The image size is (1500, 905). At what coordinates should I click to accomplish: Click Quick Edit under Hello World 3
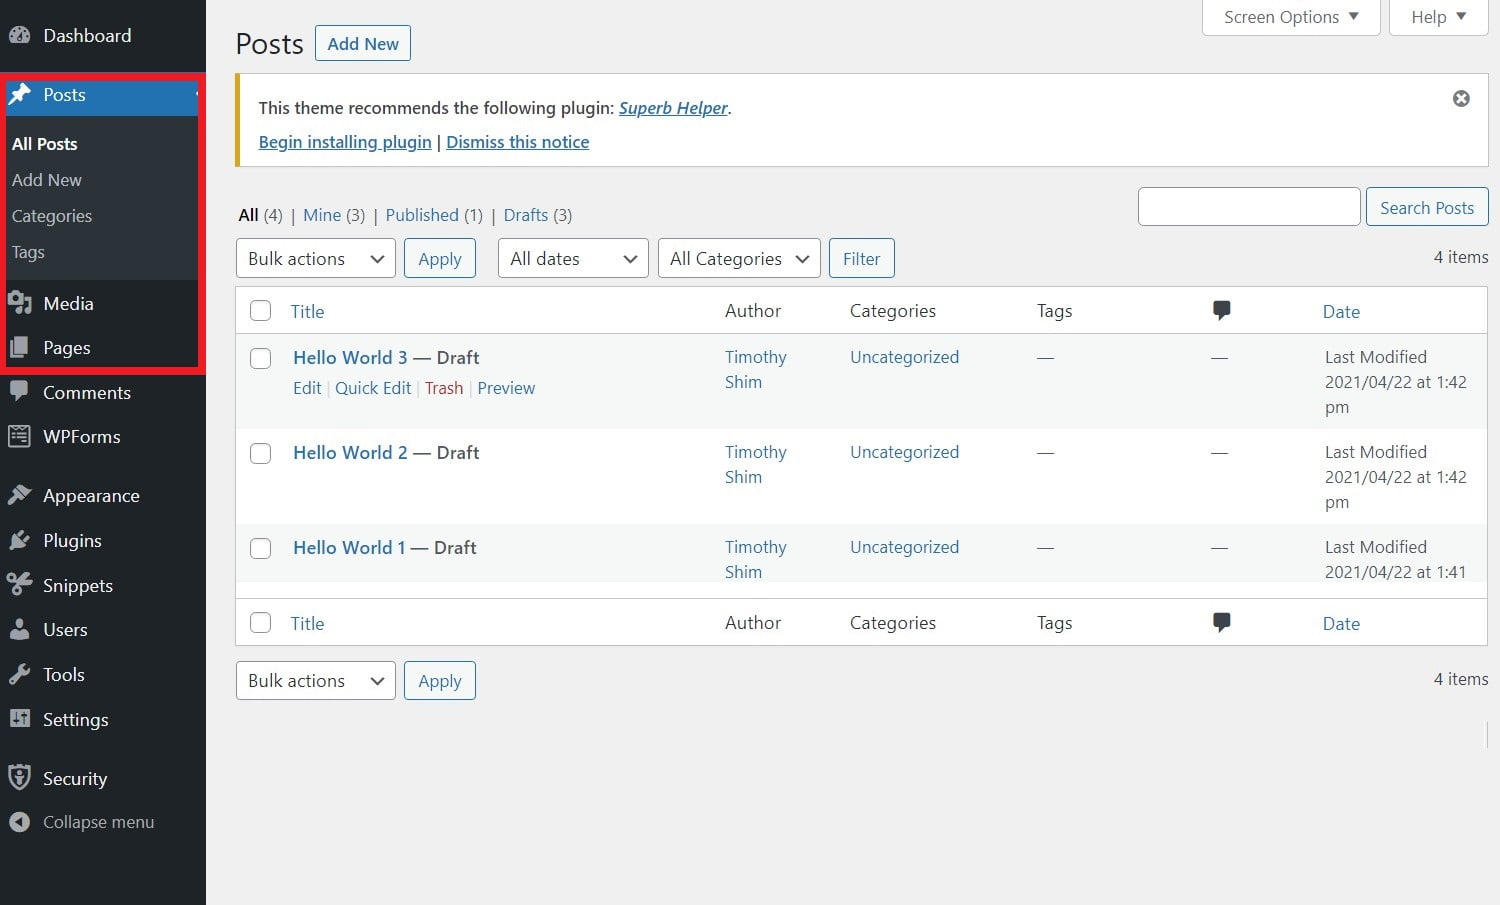pos(373,388)
